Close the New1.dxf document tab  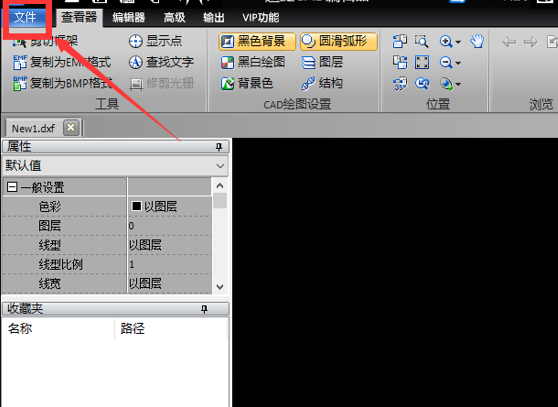(71, 127)
